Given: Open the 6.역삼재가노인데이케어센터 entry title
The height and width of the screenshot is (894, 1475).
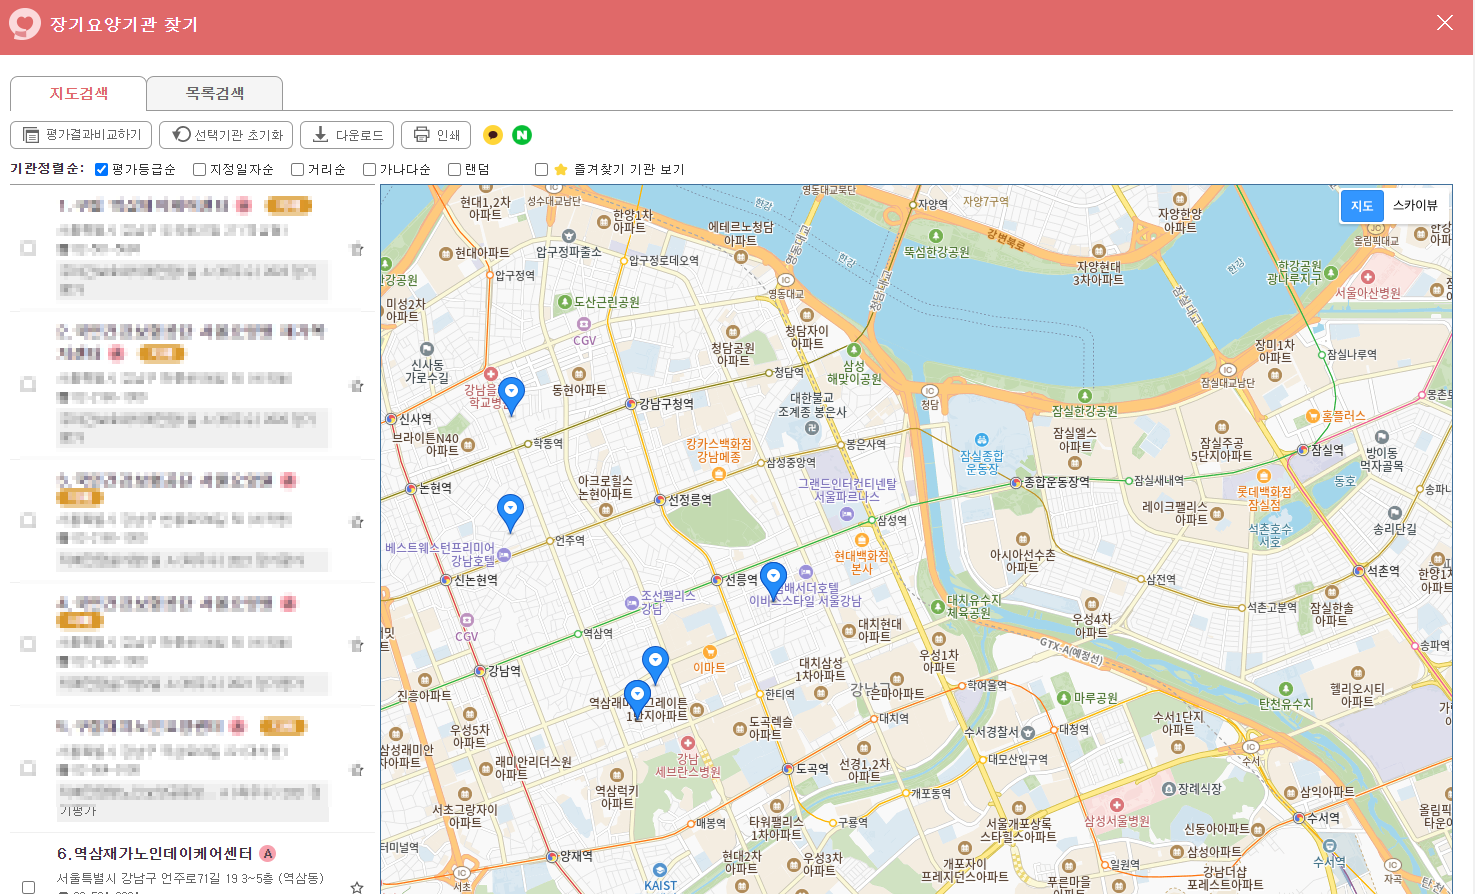Looking at the screenshot, I should [x=155, y=854].
